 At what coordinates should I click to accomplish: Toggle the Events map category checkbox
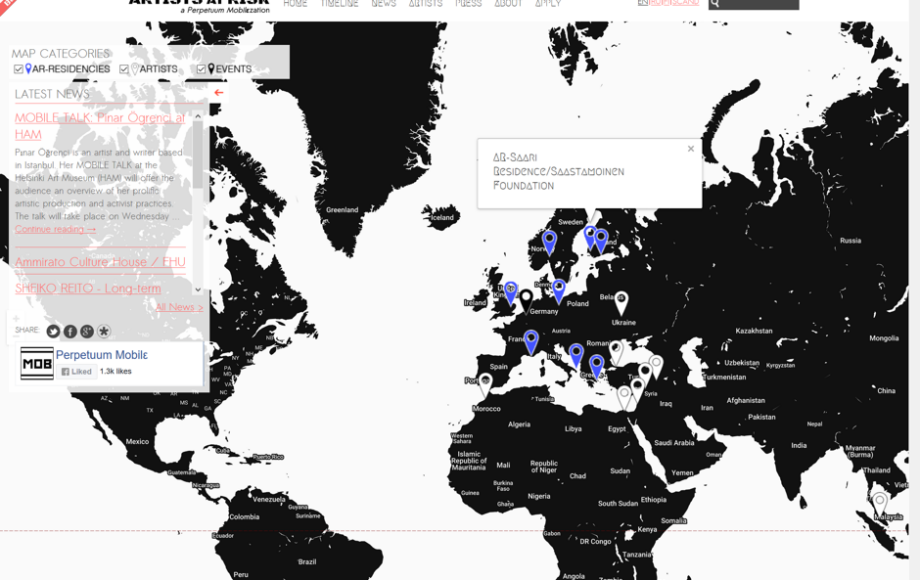tap(201, 69)
